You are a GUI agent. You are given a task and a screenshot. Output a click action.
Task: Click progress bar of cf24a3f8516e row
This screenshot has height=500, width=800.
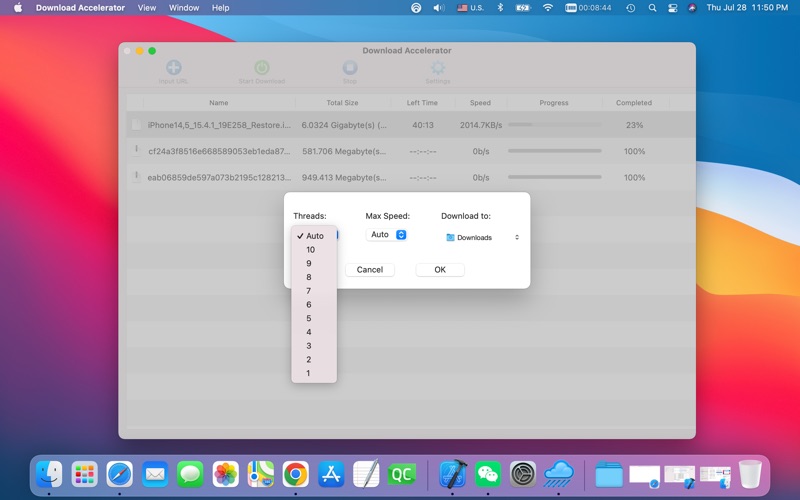coord(555,151)
